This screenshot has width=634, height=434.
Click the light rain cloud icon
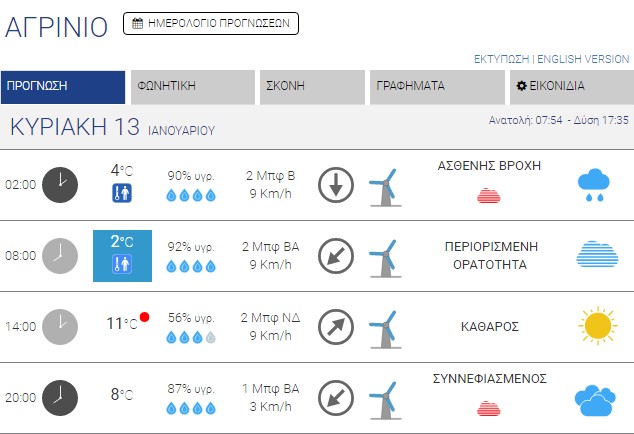594,185
